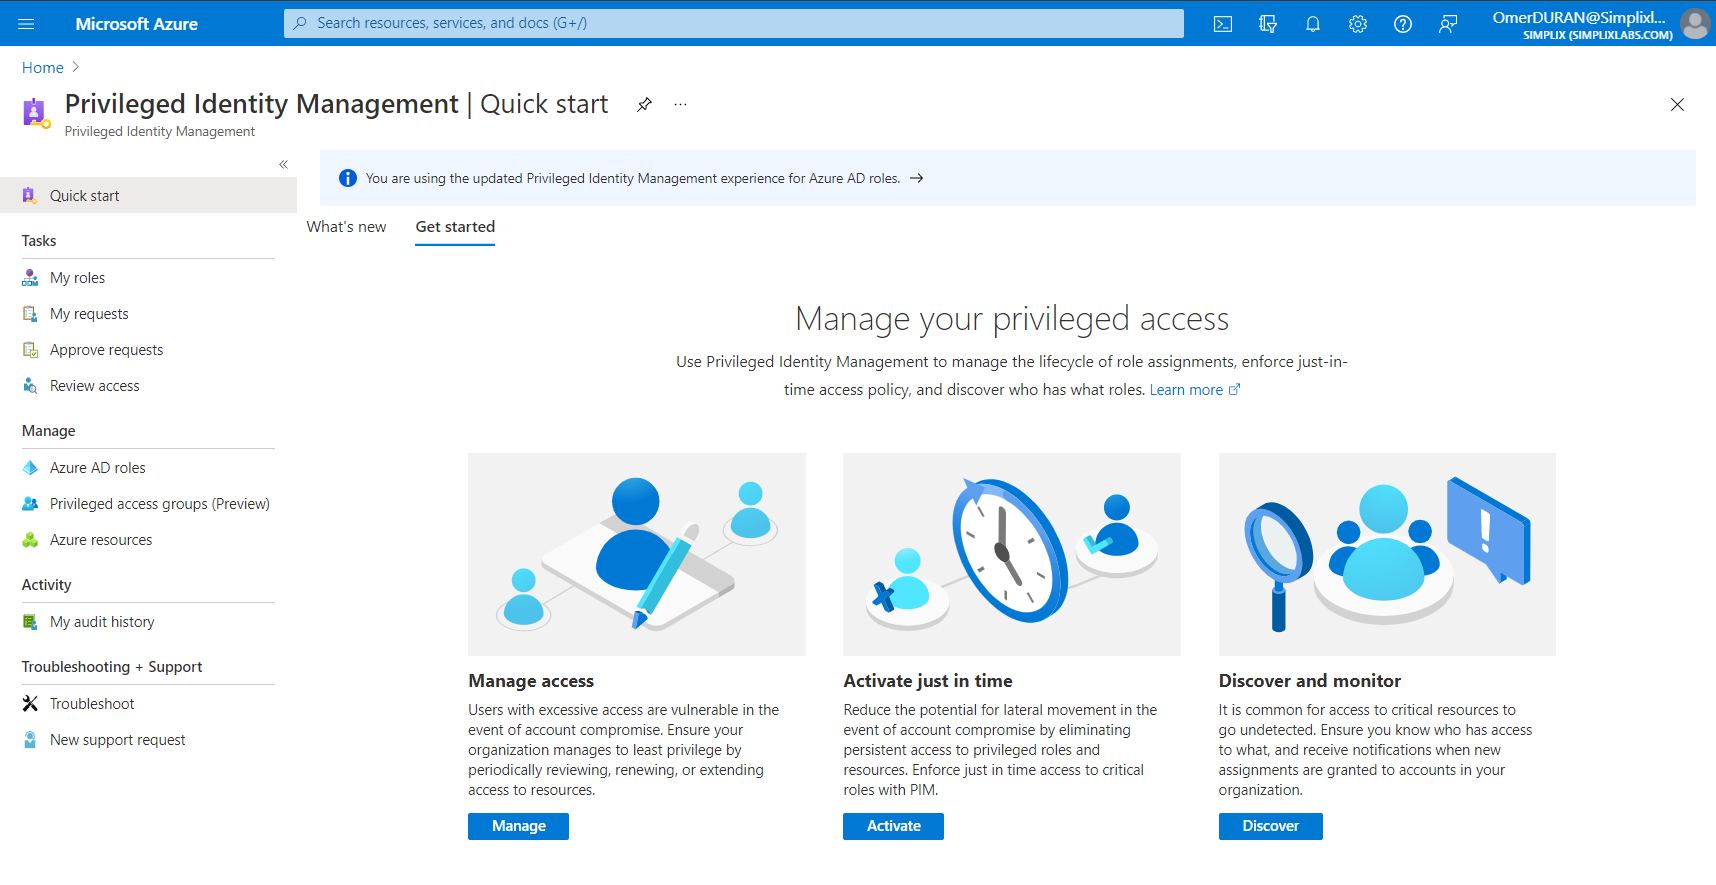The width and height of the screenshot is (1716, 885).
Task: Click the Privileged access groups icon
Action: [30, 504]
